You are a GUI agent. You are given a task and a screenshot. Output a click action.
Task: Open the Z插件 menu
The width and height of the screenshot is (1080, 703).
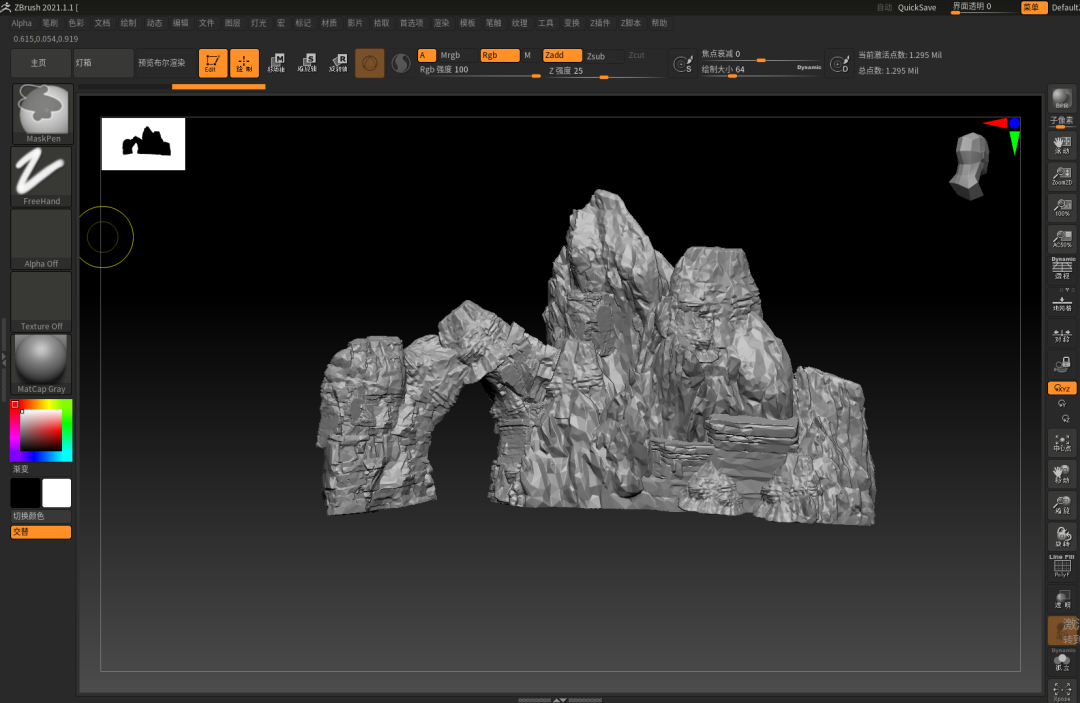599,22
